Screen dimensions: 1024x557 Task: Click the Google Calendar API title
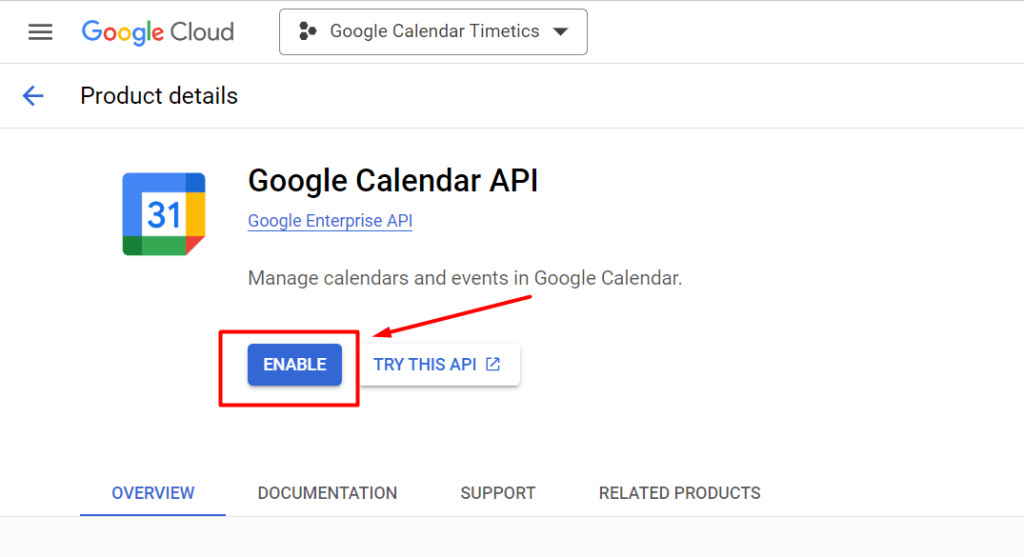tap(392, 181)
